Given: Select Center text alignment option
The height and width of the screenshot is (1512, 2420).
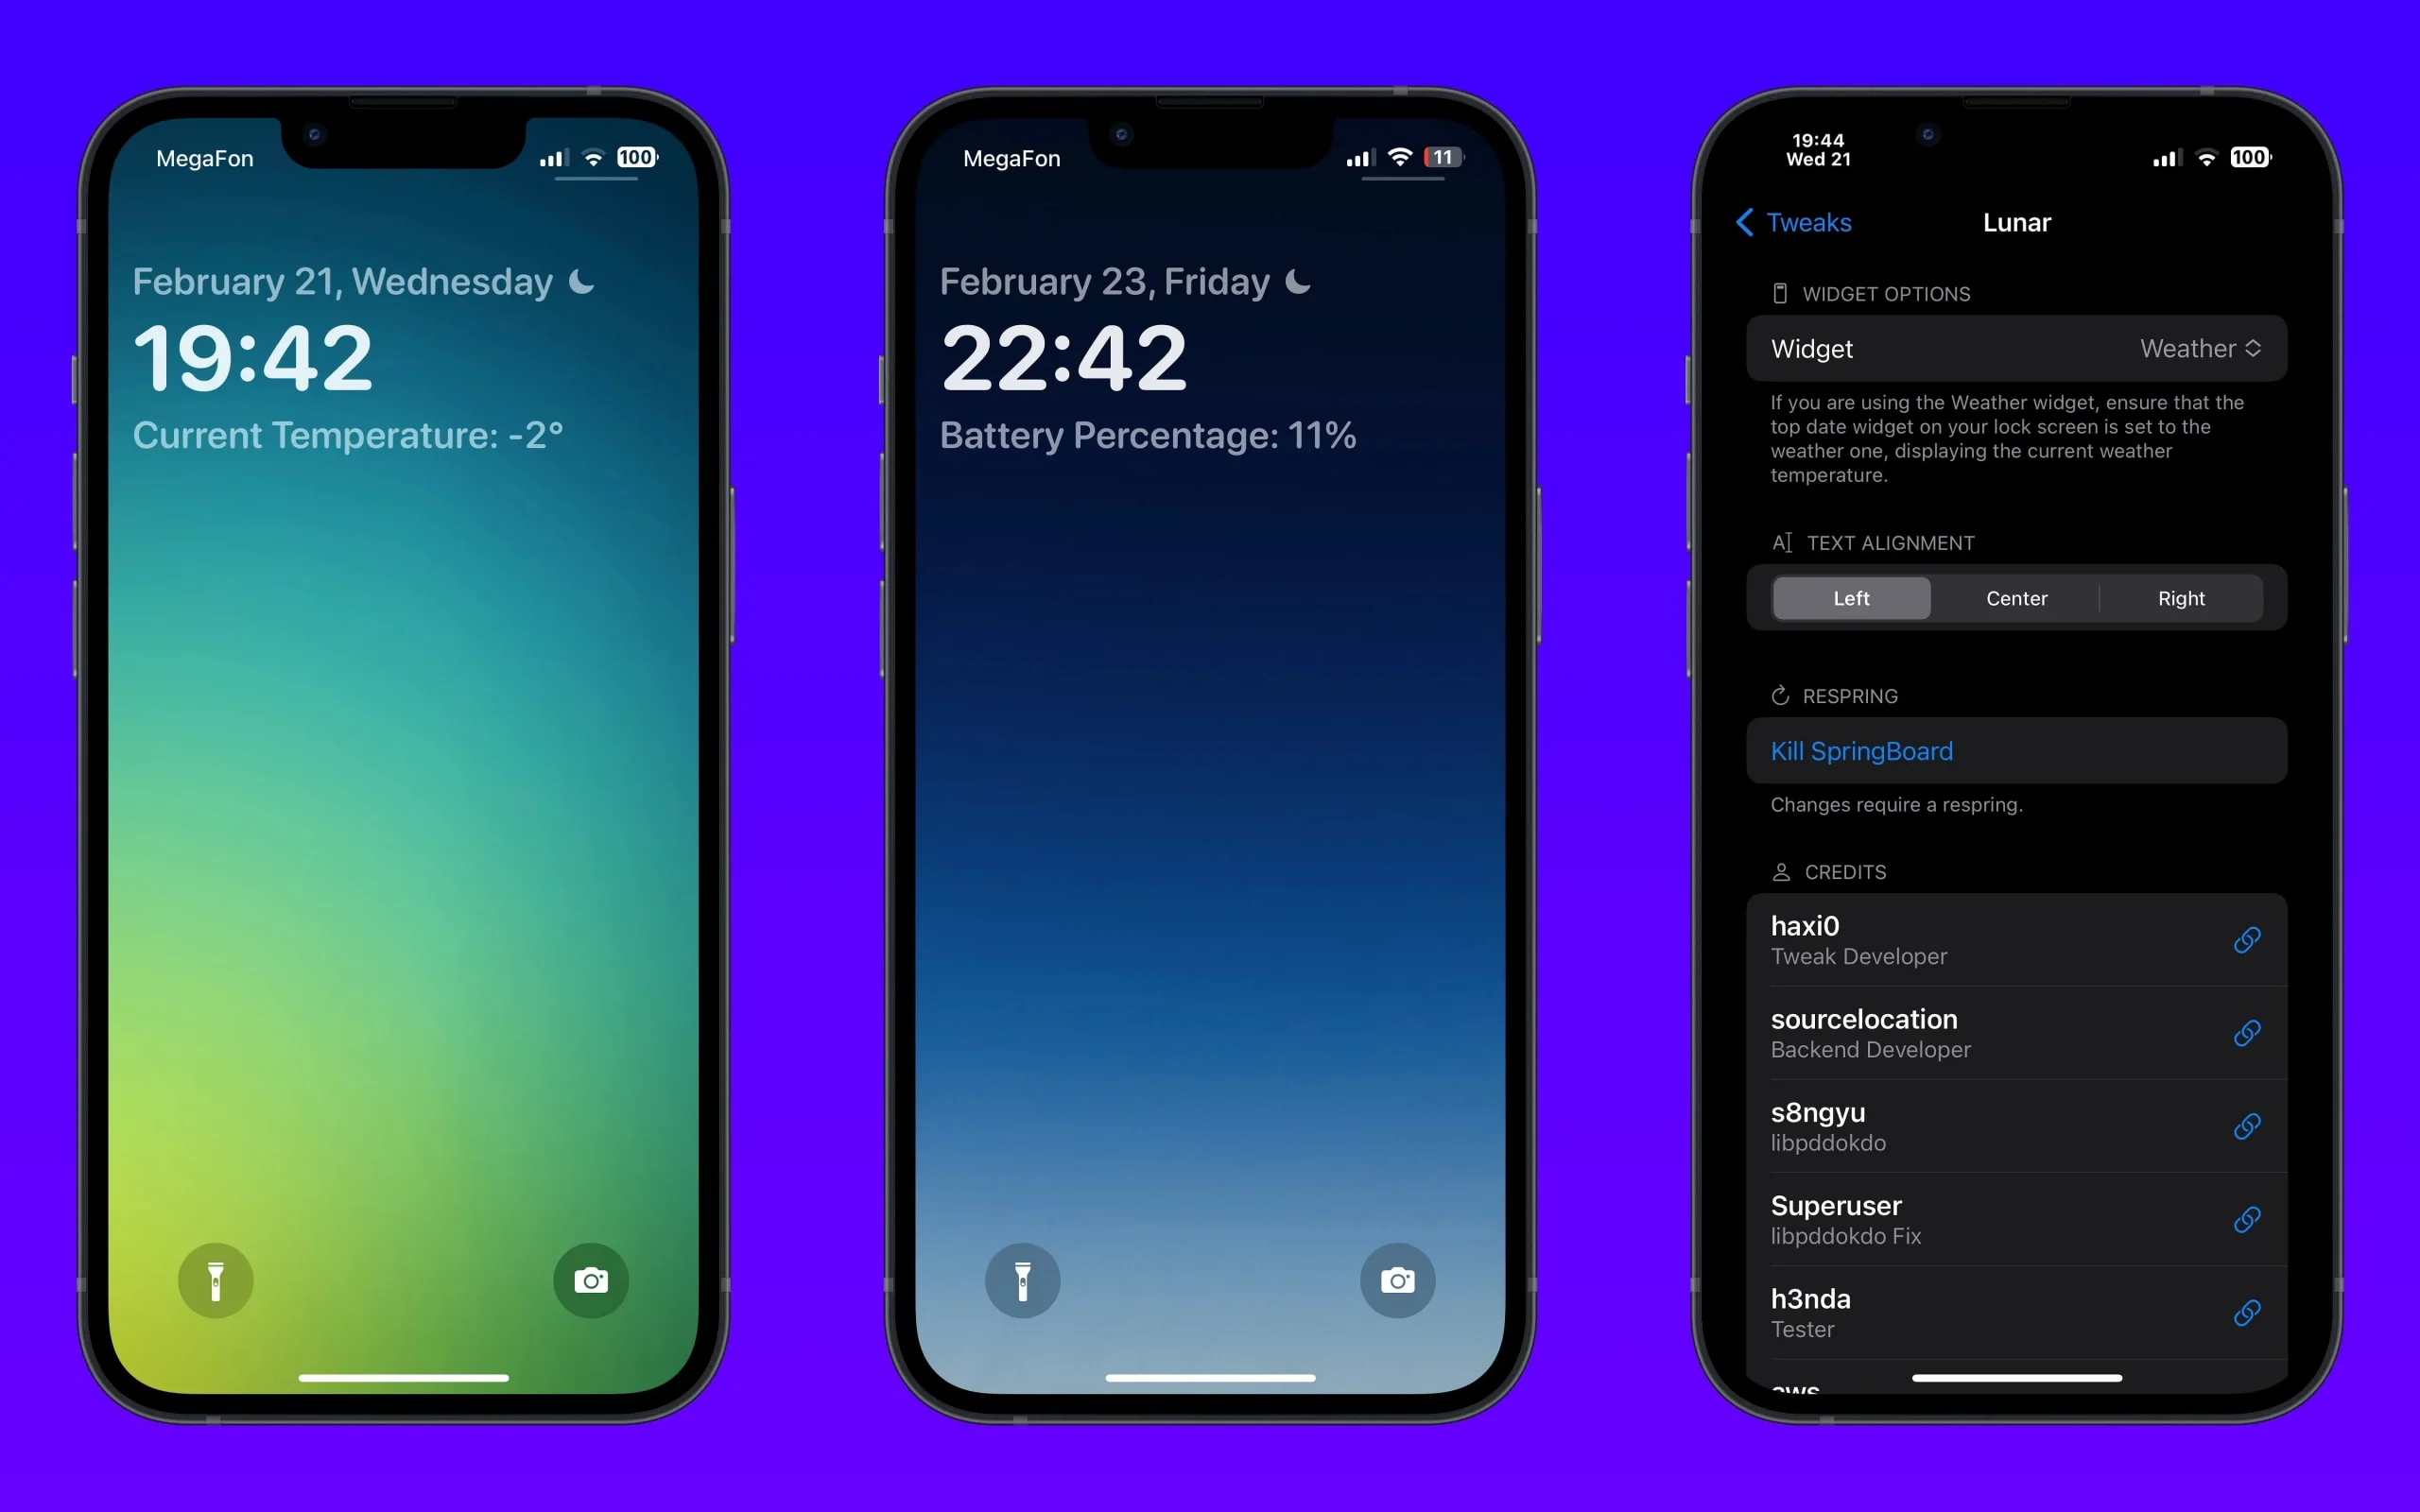Looking at the screenshot, I should point(2015,597).
